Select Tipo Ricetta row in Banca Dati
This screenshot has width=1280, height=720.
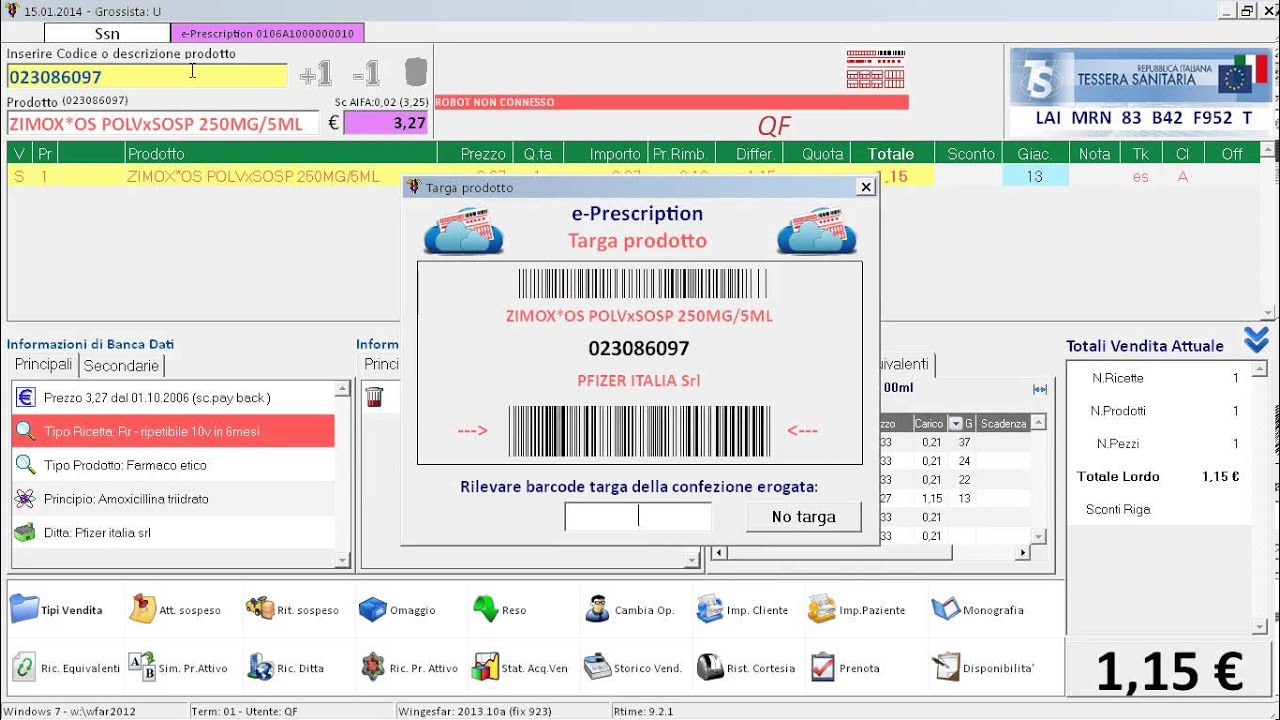click(173, 432)
